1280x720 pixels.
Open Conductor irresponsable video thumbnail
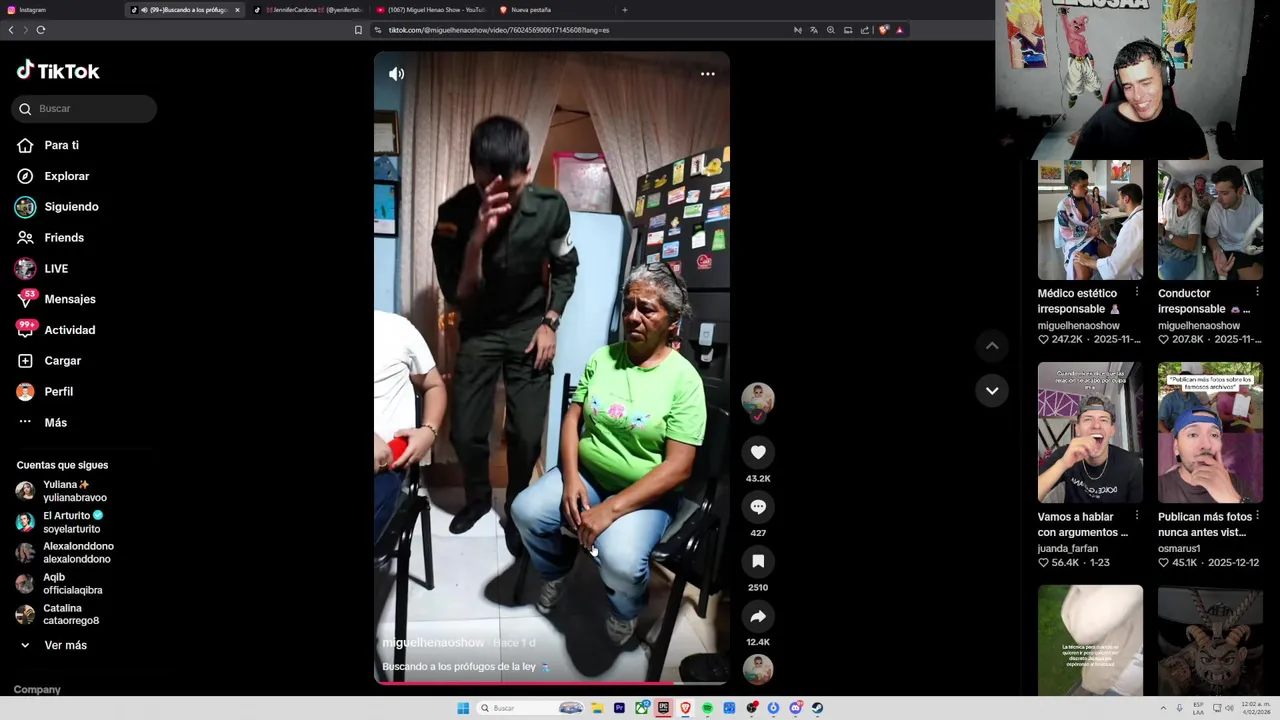(1210, 220)
